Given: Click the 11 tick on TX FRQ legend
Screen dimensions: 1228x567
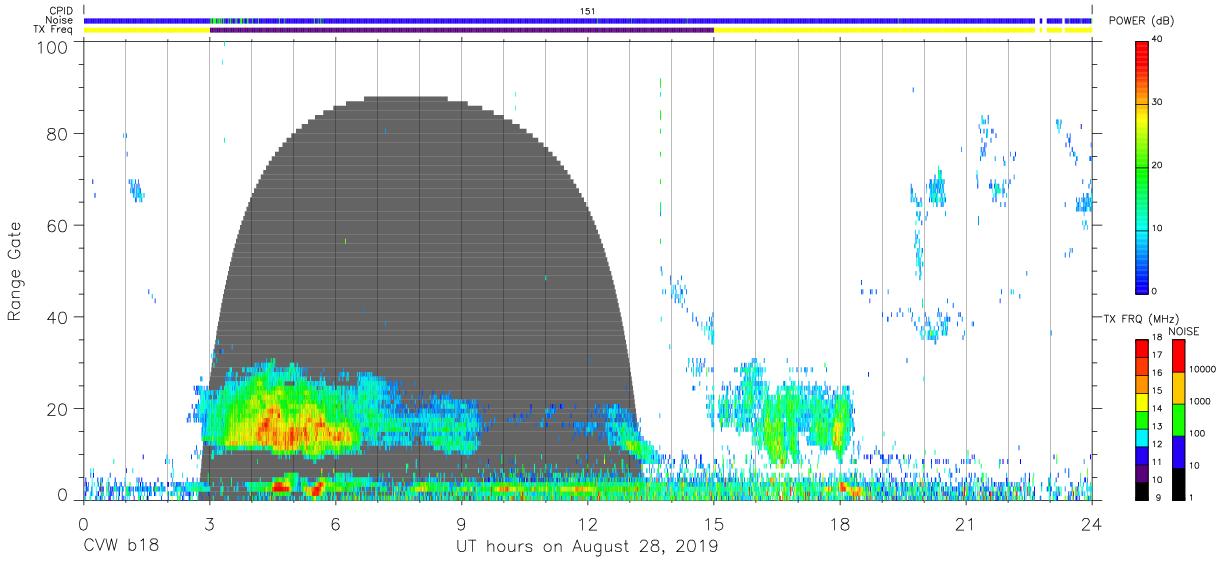Looking at the screenshot, I should pyautogui.click(x=1158, y=461).
